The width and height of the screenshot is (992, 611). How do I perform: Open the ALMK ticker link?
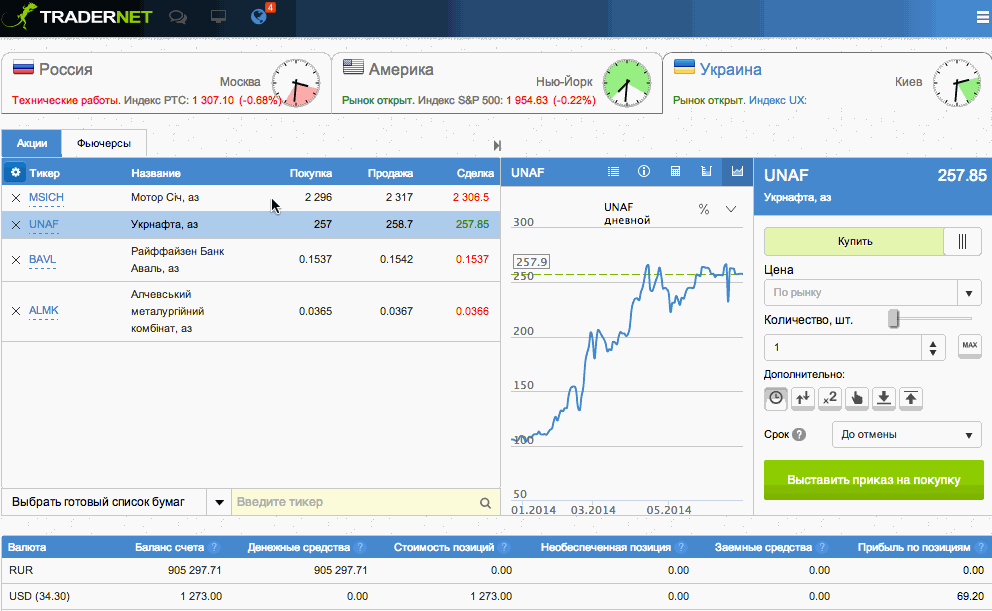tap(44, 311)
